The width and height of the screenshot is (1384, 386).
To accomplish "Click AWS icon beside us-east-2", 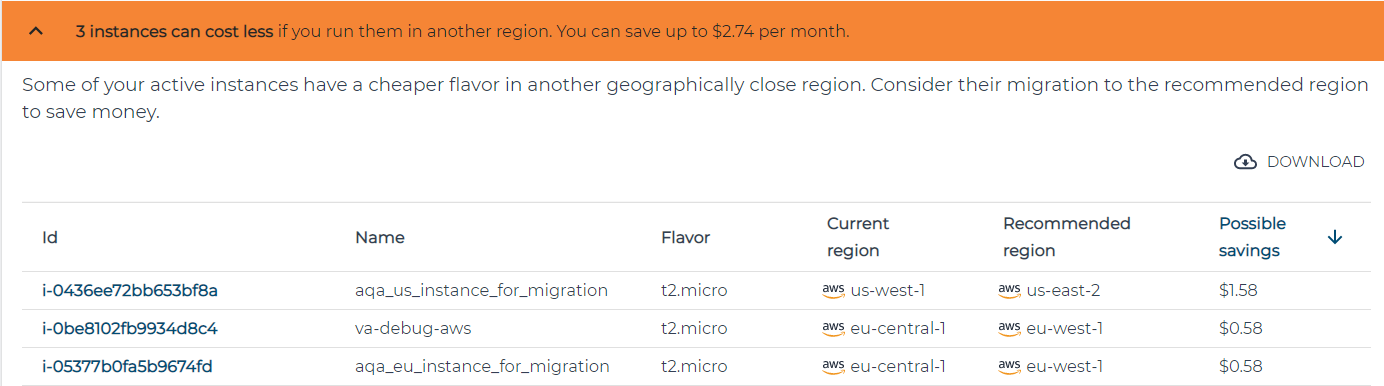I will pyautogui.click(x=1009, y=291).
